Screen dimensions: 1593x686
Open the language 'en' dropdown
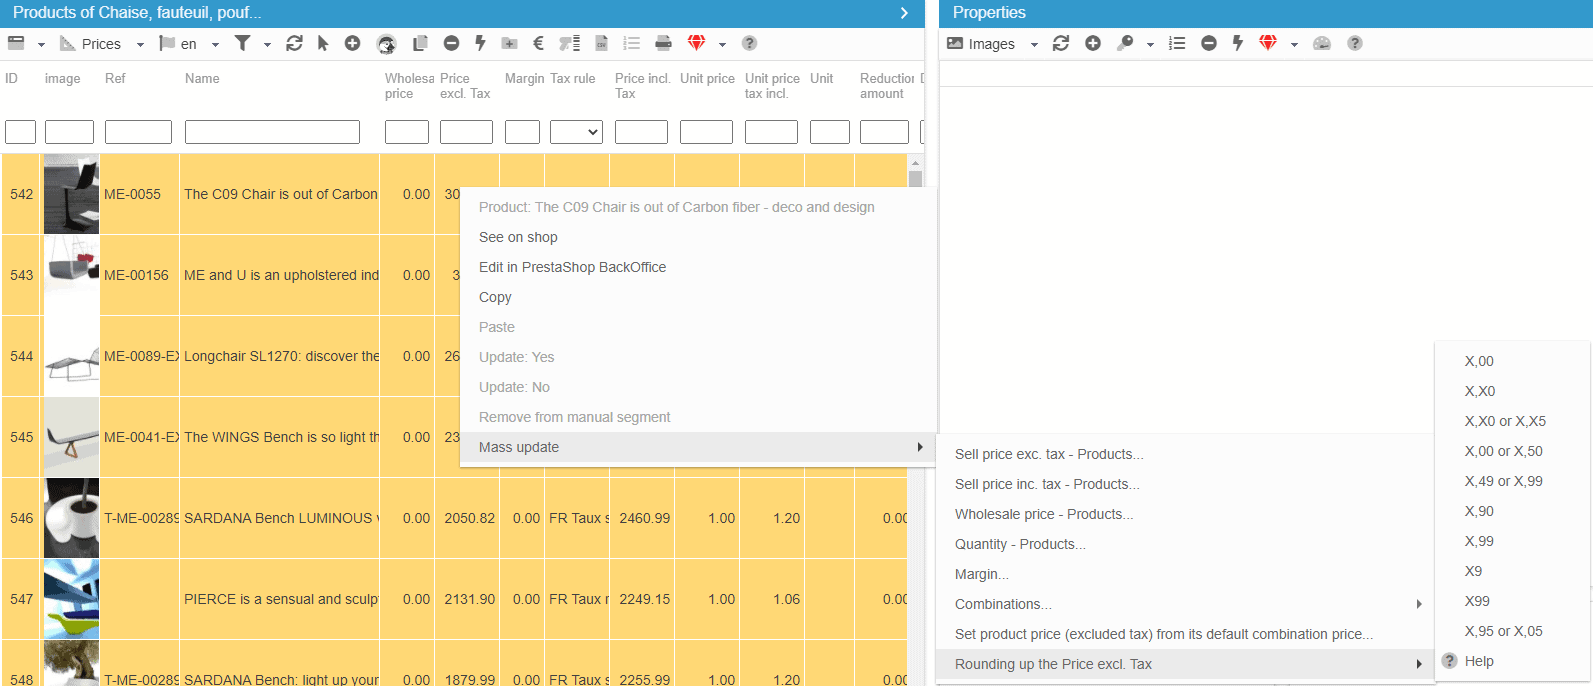tap(189, 44)
